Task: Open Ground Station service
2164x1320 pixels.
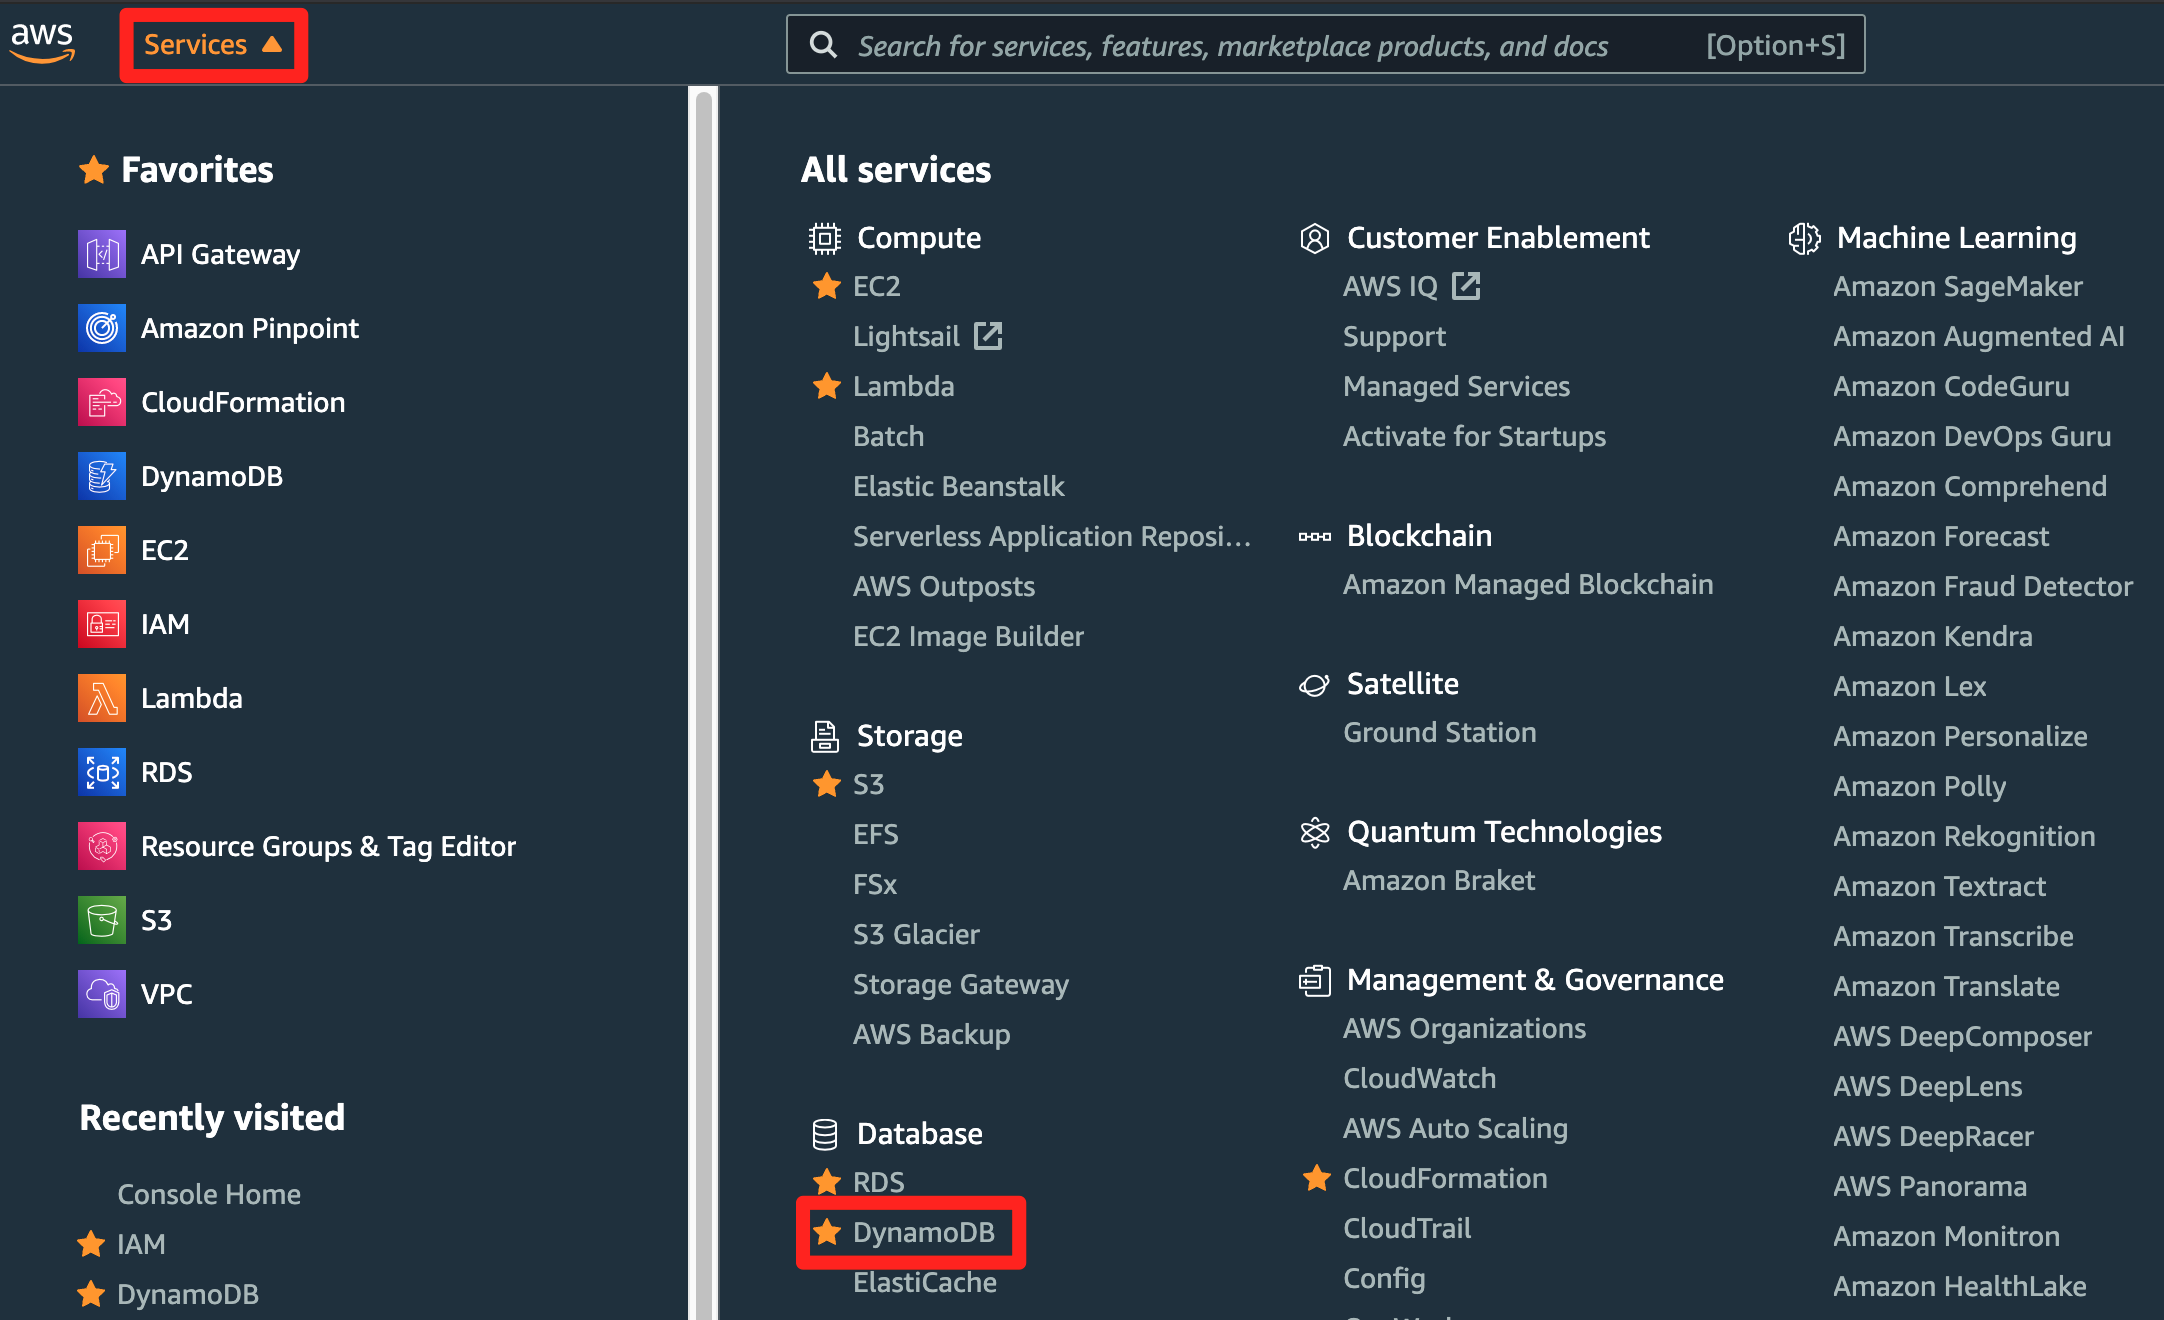Action: click(1439, 732)
